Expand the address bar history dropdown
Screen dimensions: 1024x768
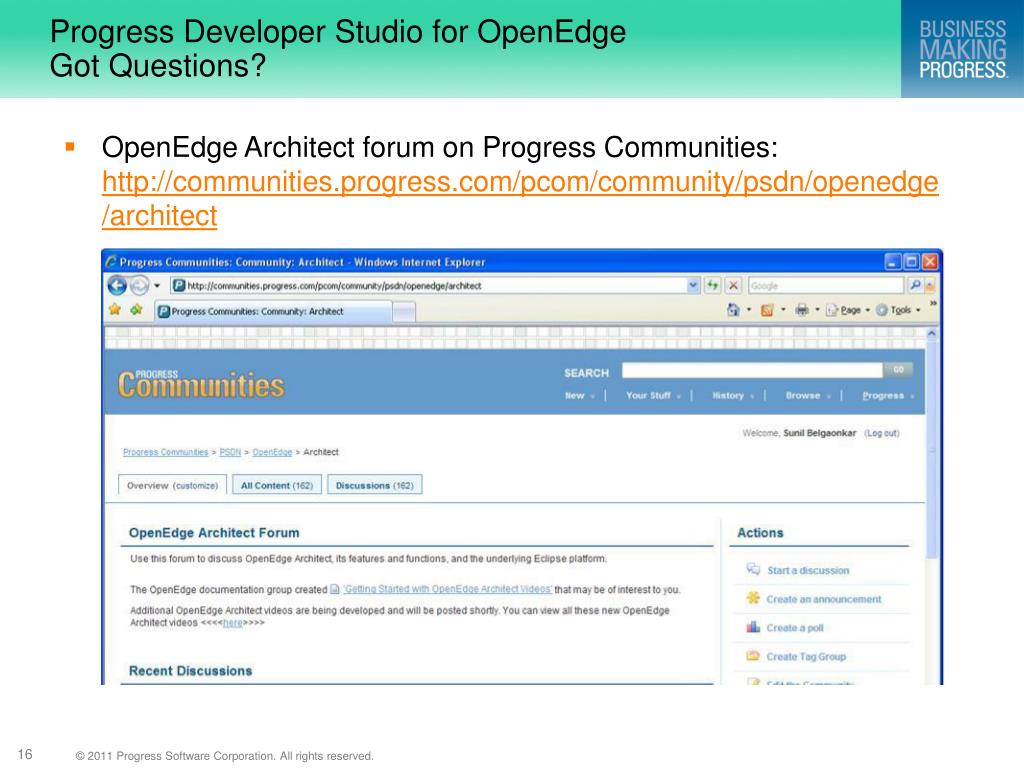(693, 285)
